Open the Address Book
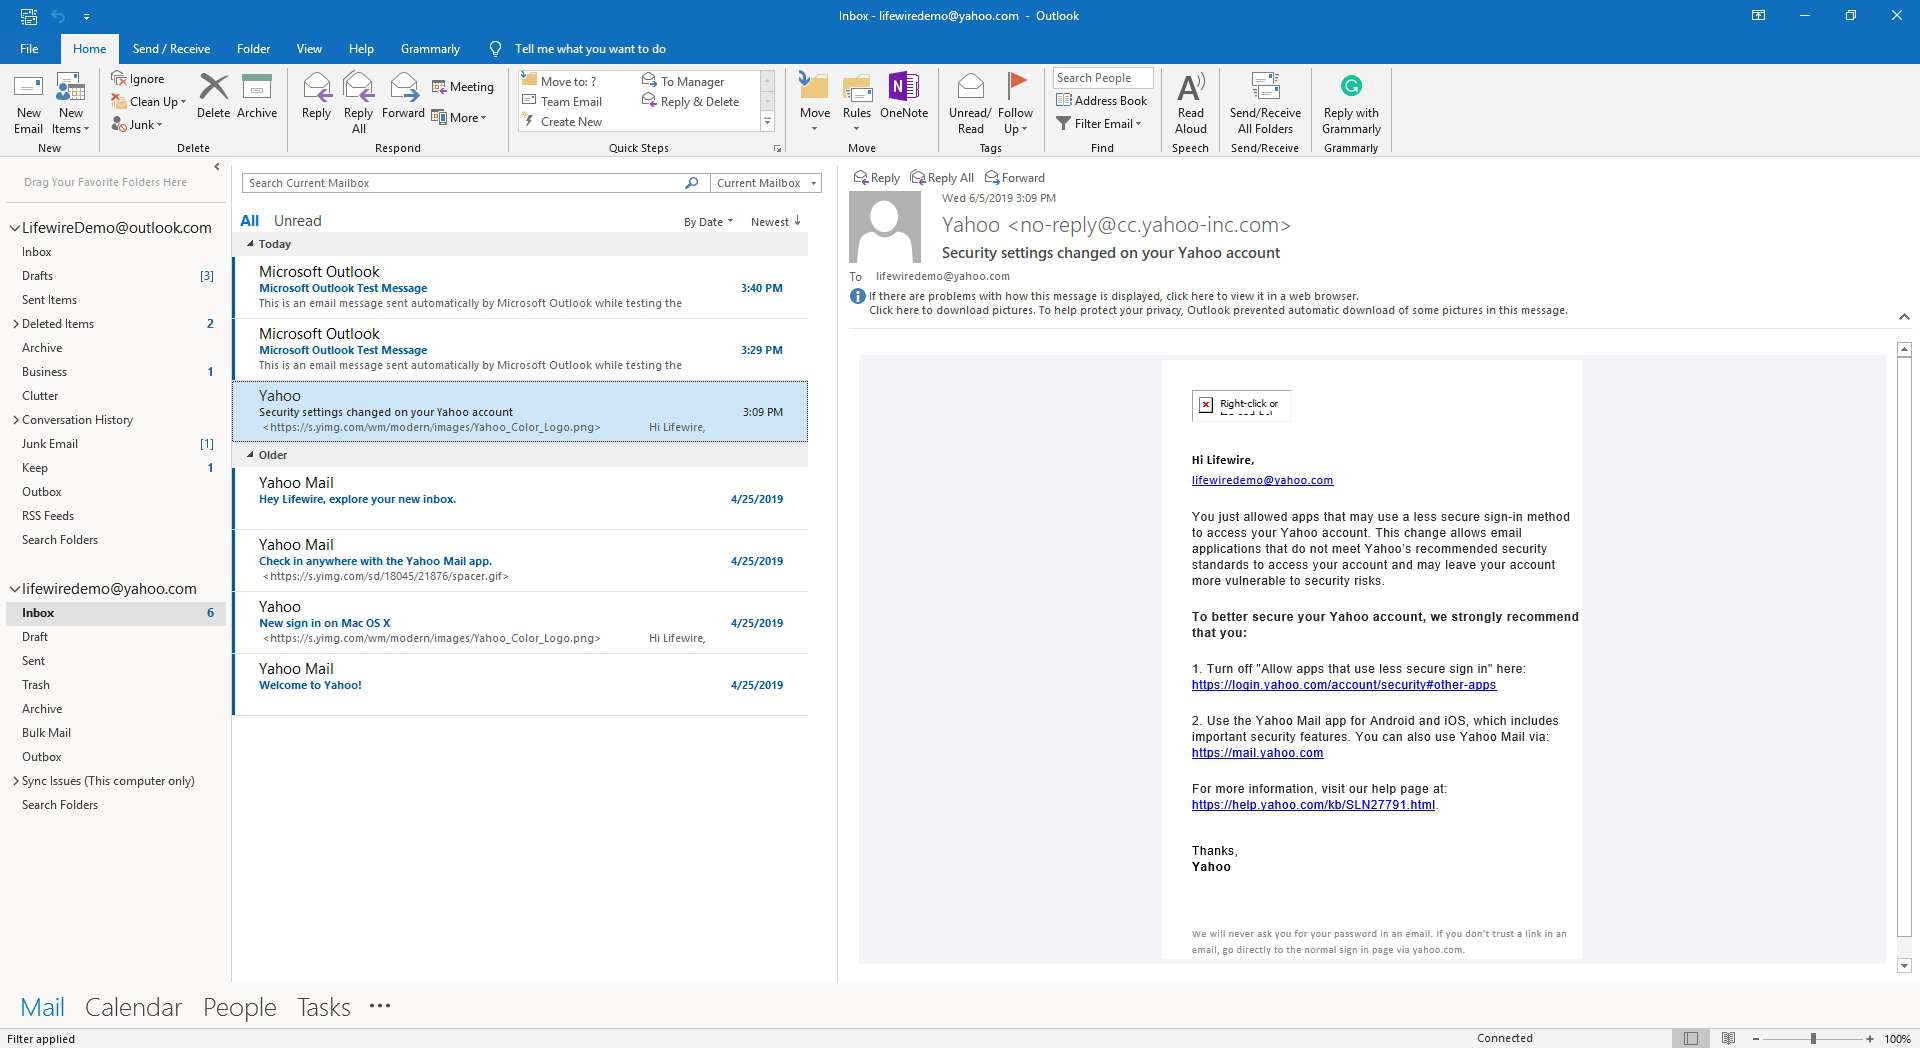 [x=1101, y=100]
